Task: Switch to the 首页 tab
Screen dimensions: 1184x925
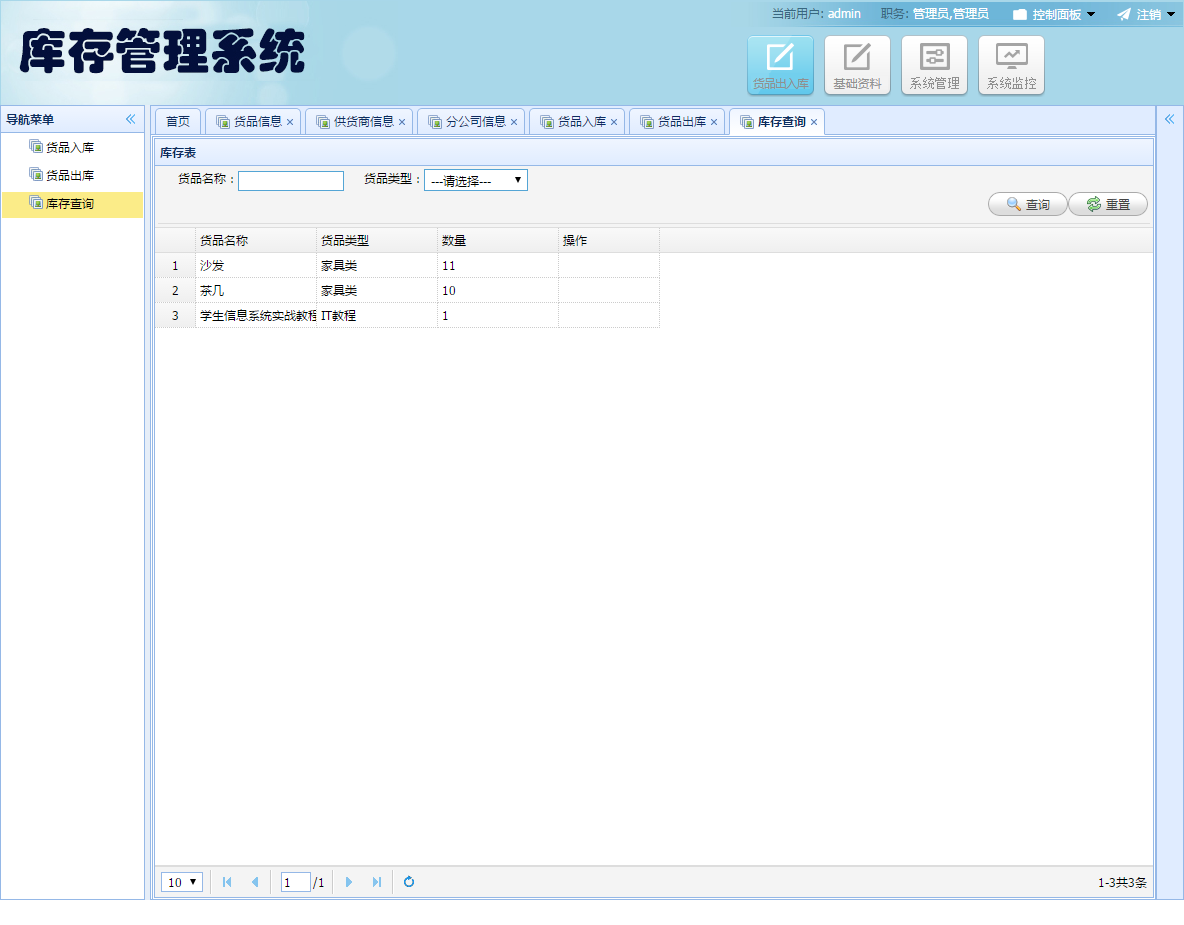Action: [x=178, y=122]
